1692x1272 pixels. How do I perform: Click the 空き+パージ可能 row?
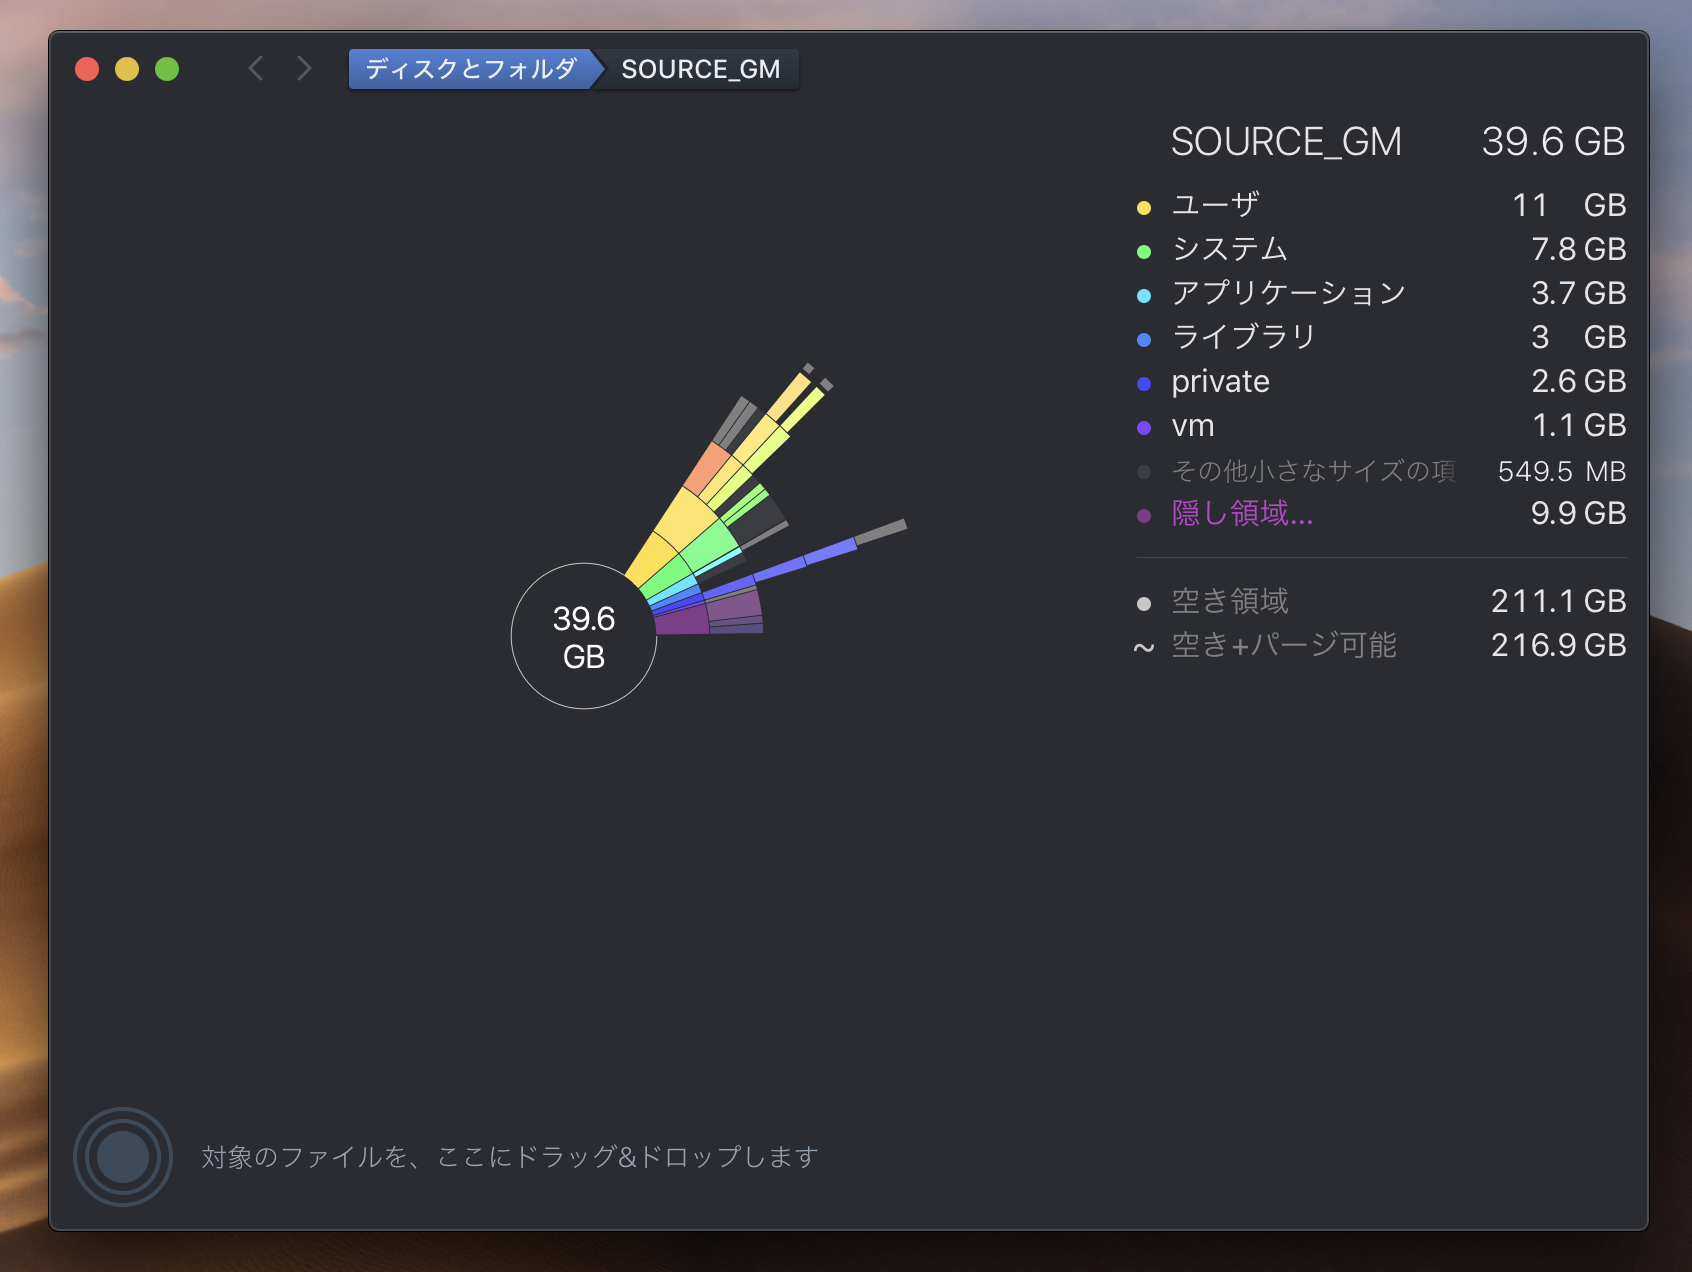coord(1381,645)
